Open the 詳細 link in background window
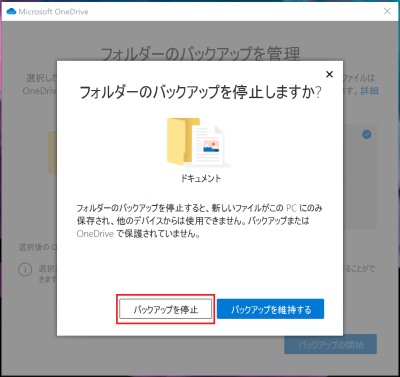Screen dimensions: 400x377 pos(369,91)
